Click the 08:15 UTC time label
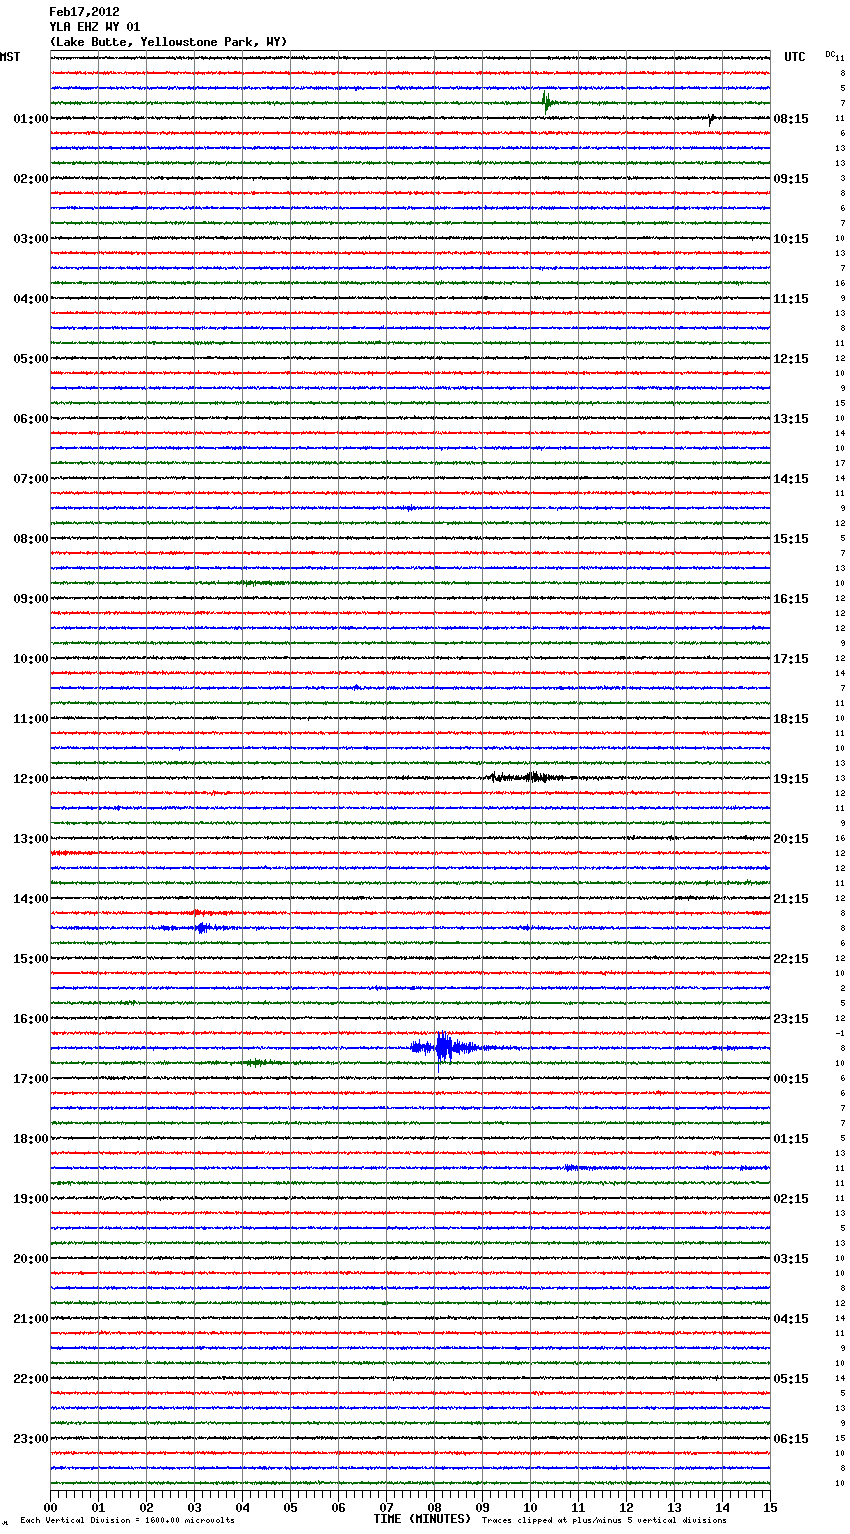Image resolution: width=850 pixels, height=1534 pixels. click(x=791, y=119)
